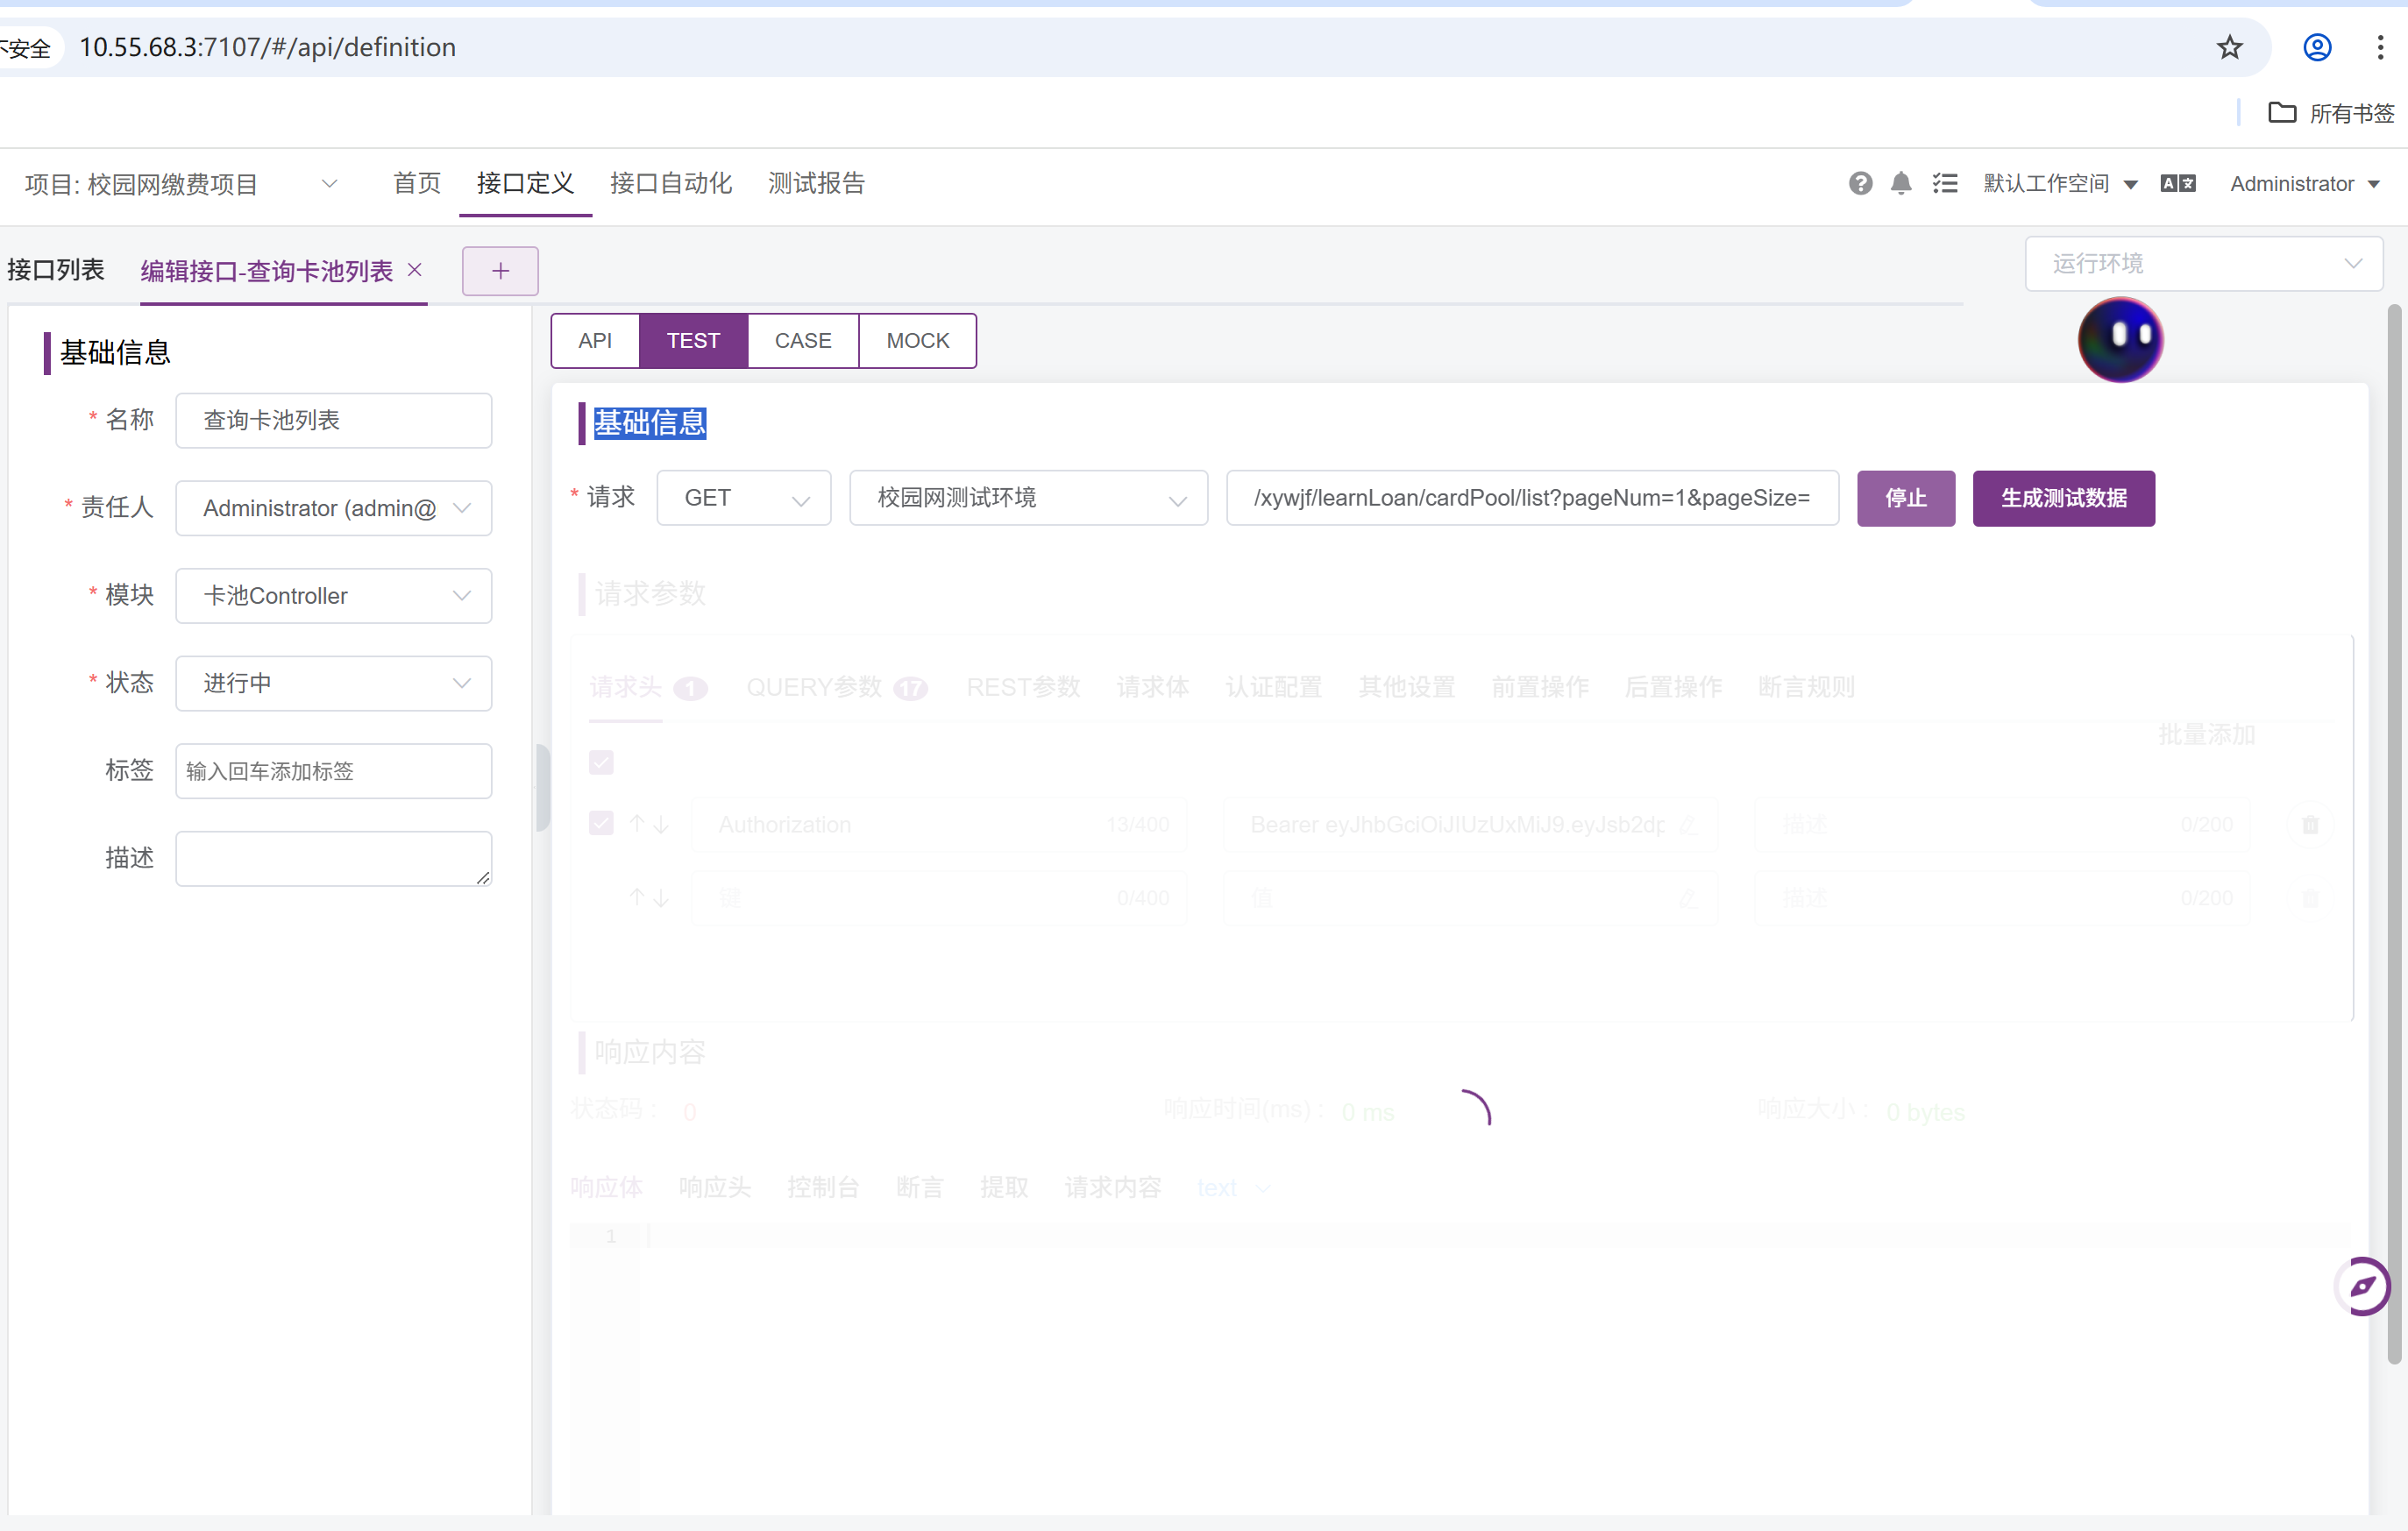
Task: Open 接口自动化 in the top navigation
Action: coord(671,183)
